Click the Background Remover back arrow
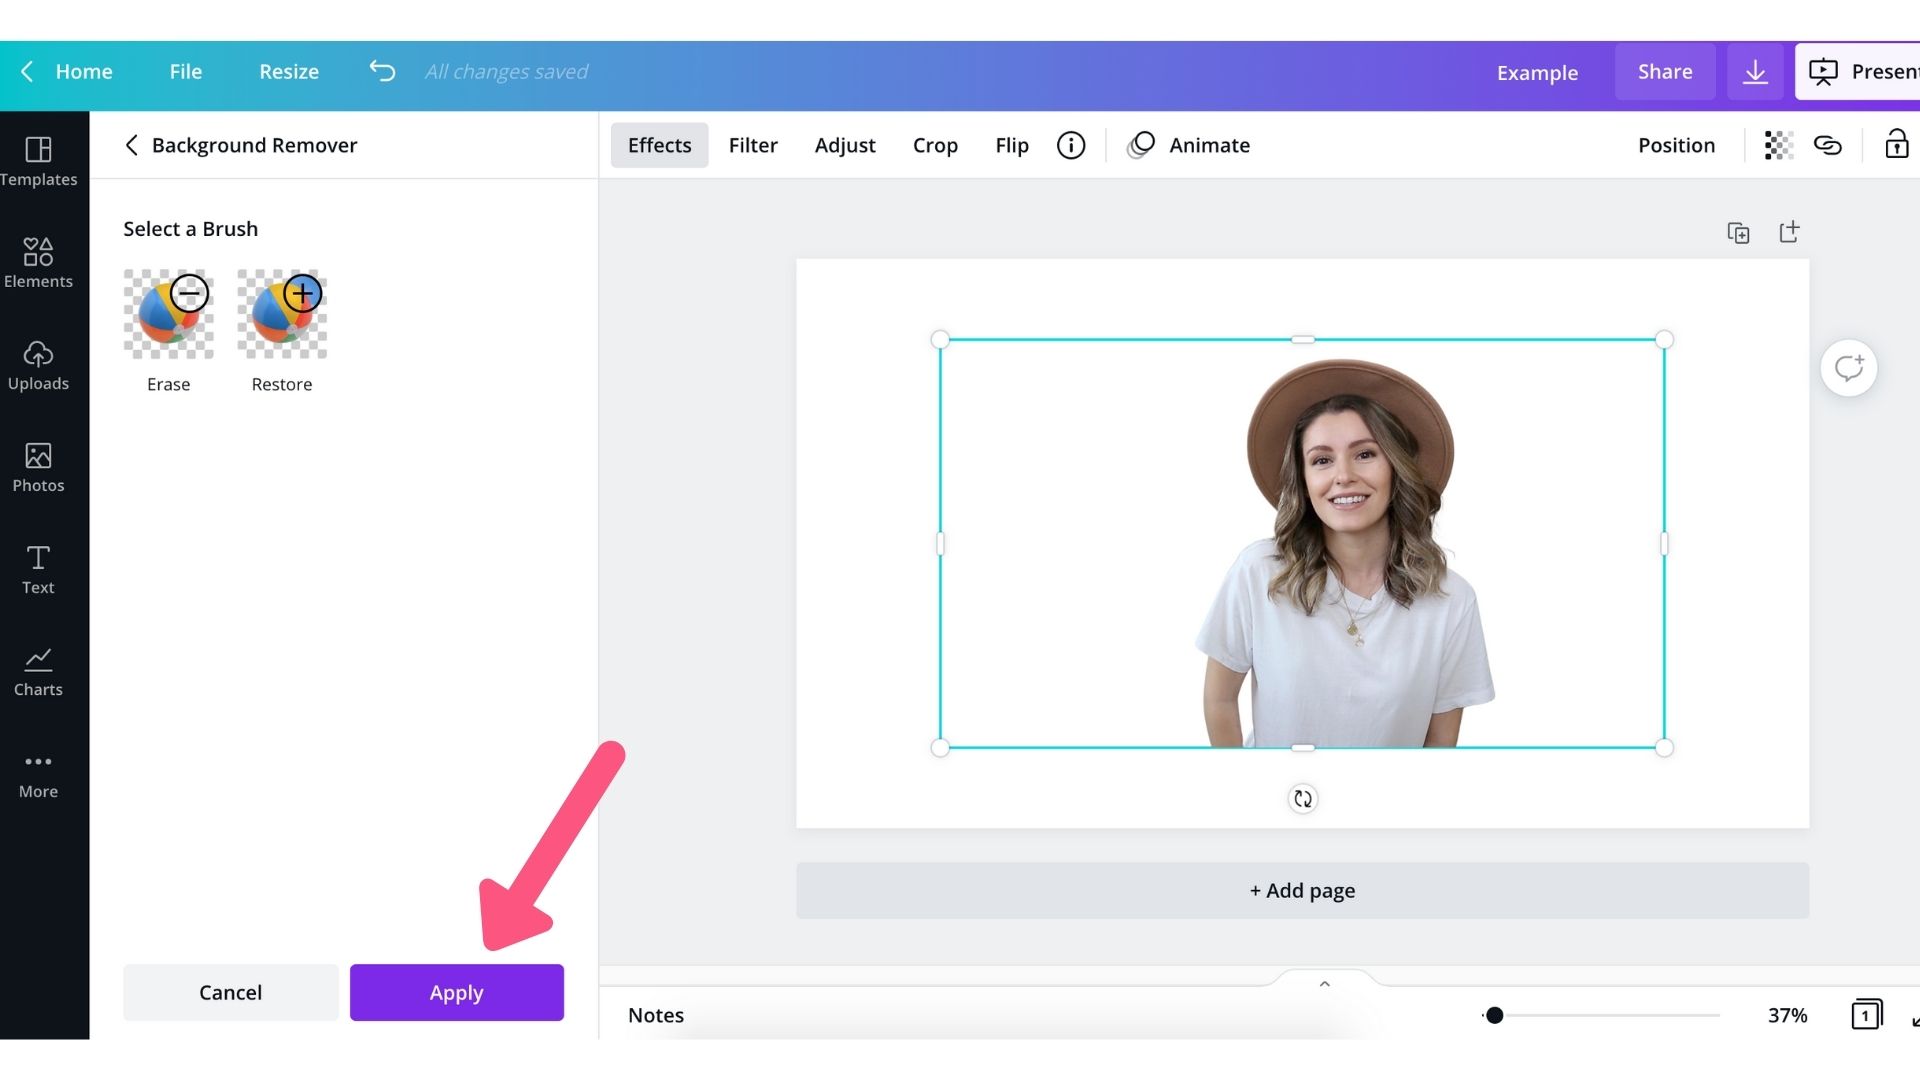 [131, 145]
